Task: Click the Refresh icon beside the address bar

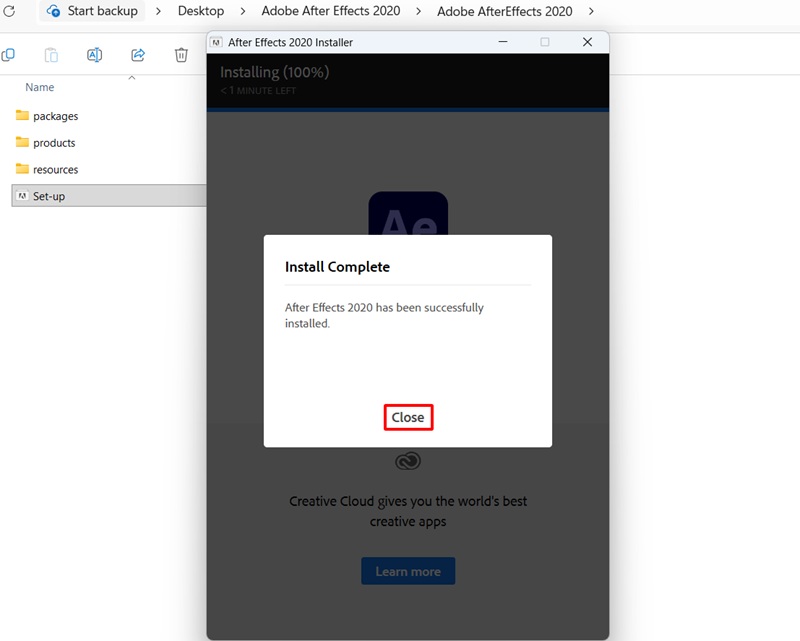Action: point(9,11)
